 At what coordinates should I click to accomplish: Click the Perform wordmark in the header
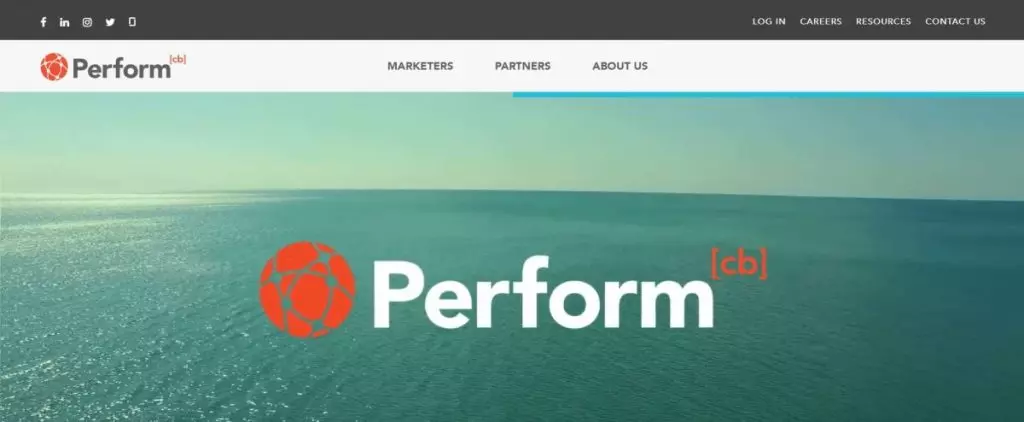(x=121, y=69)
